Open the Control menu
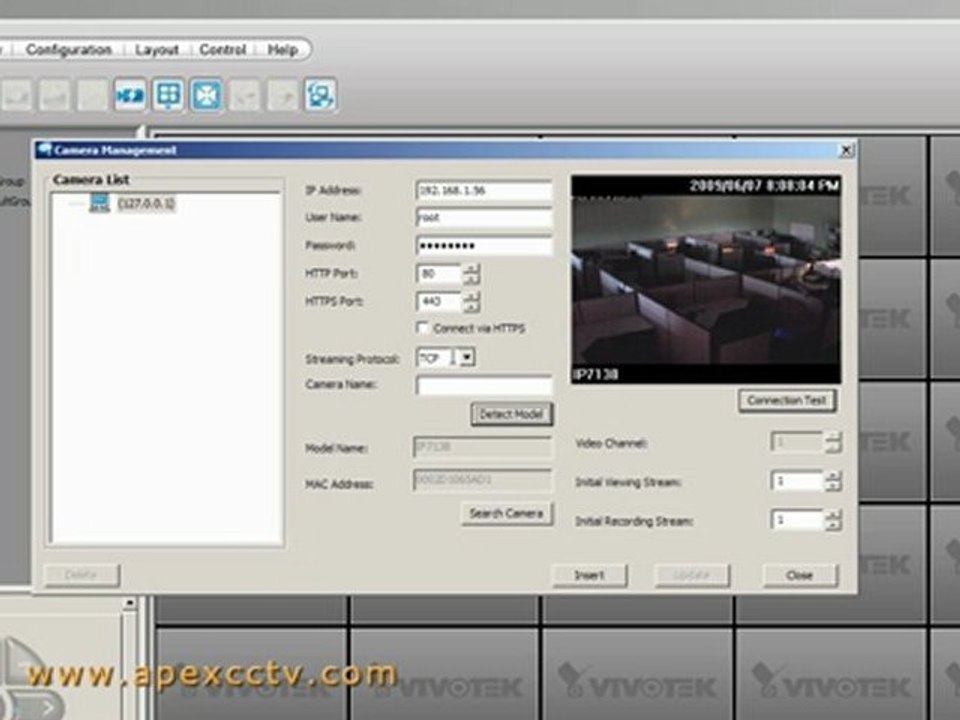Screen dimensions: 960x720 tap(222, 50)
